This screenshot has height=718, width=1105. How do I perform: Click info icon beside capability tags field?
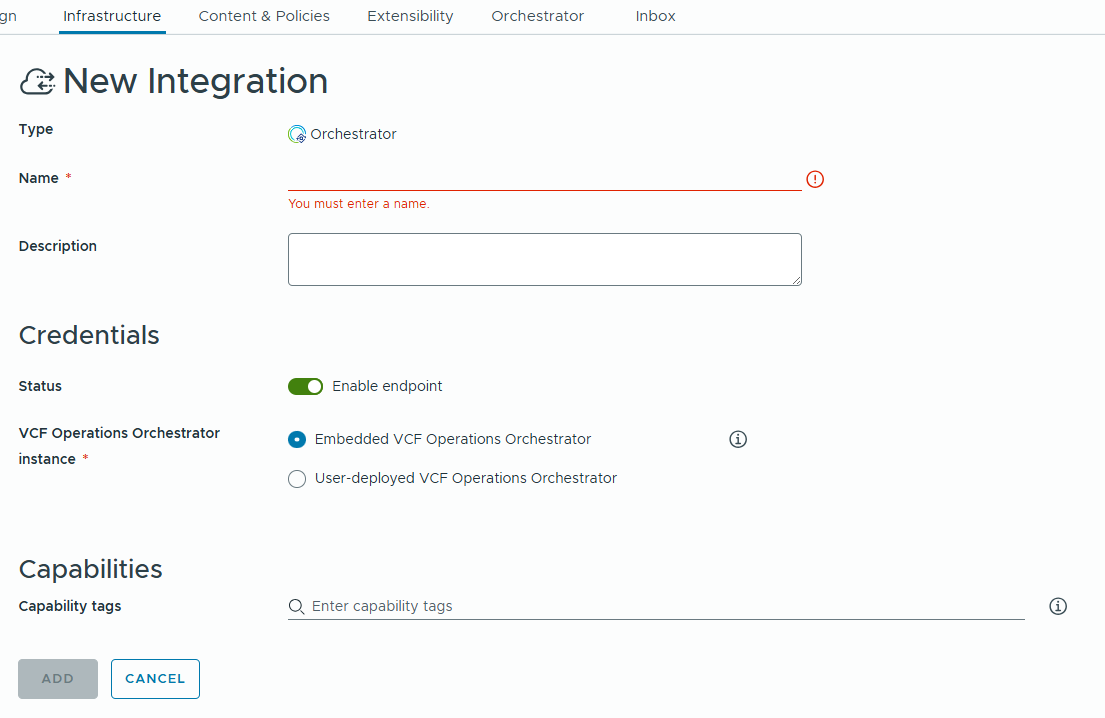click(1058, 606)
